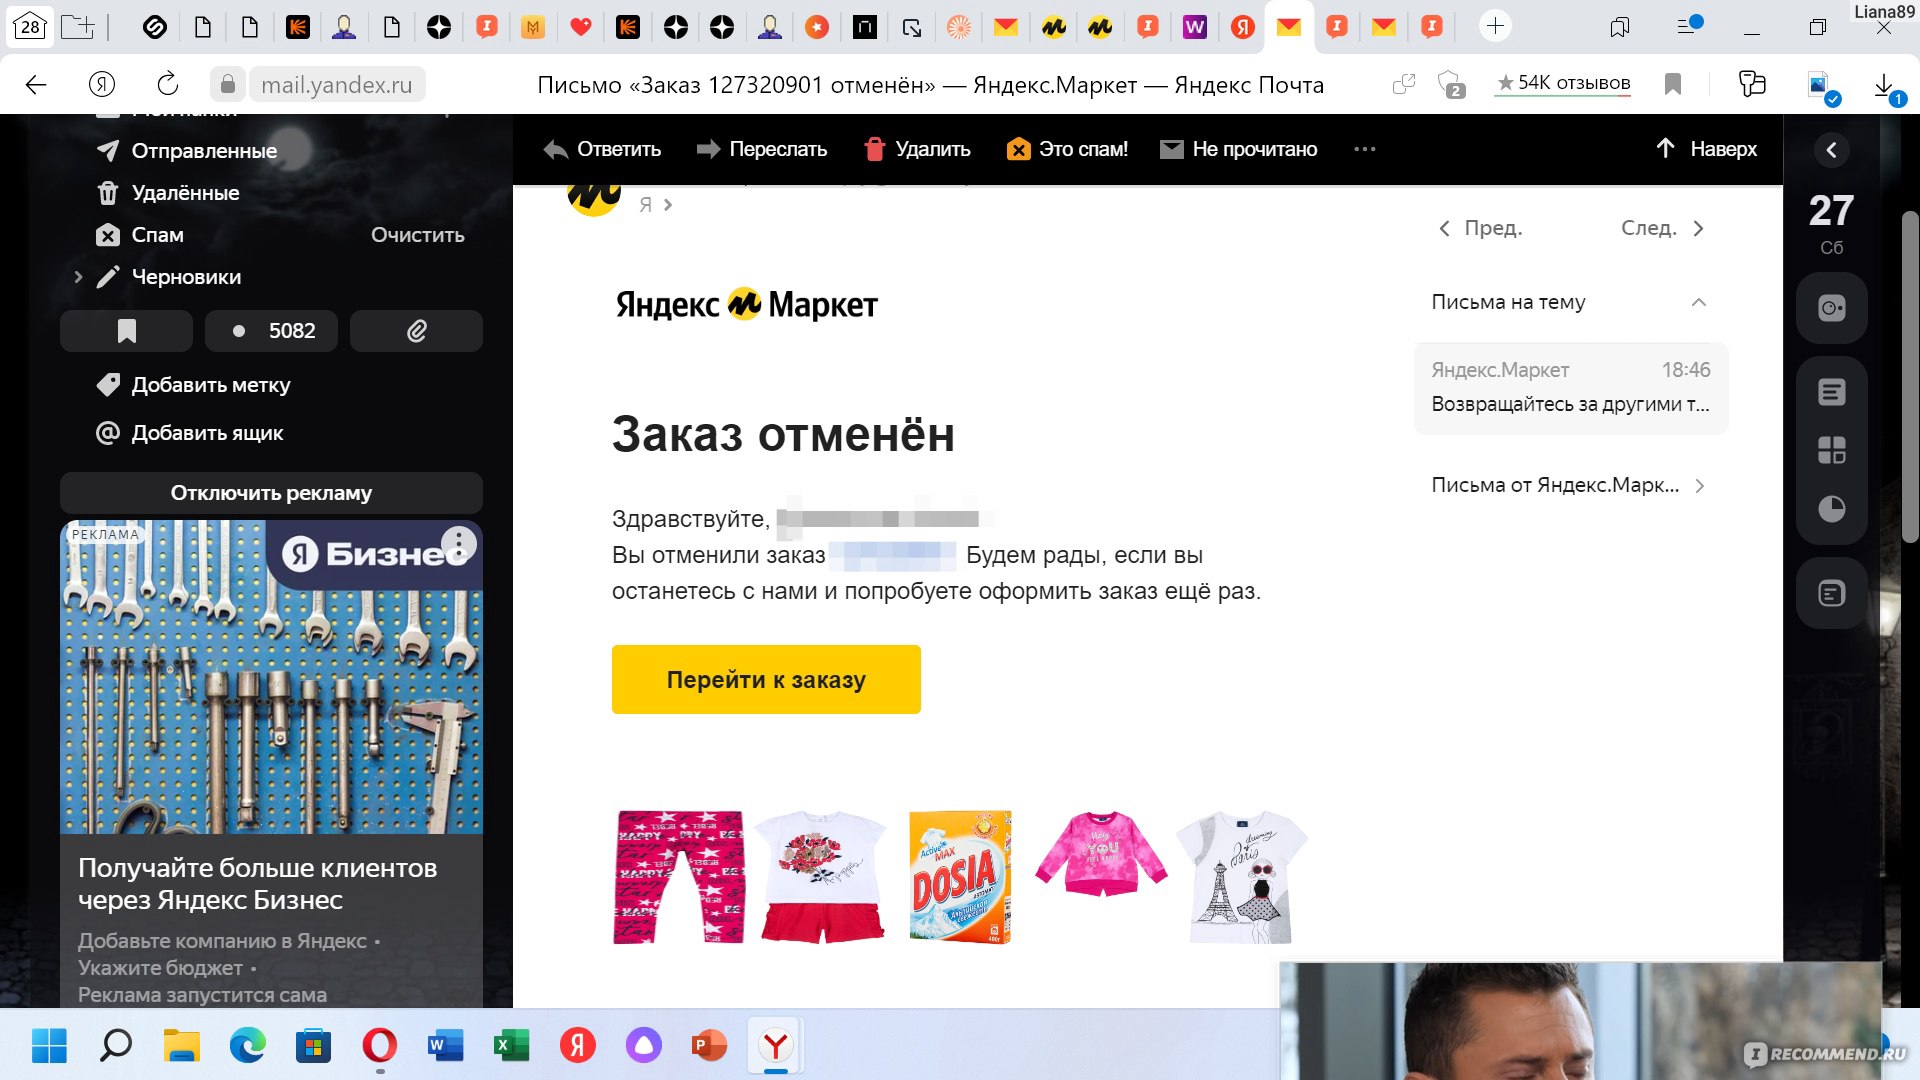Click the Windows Start button

click(49, 1046)
